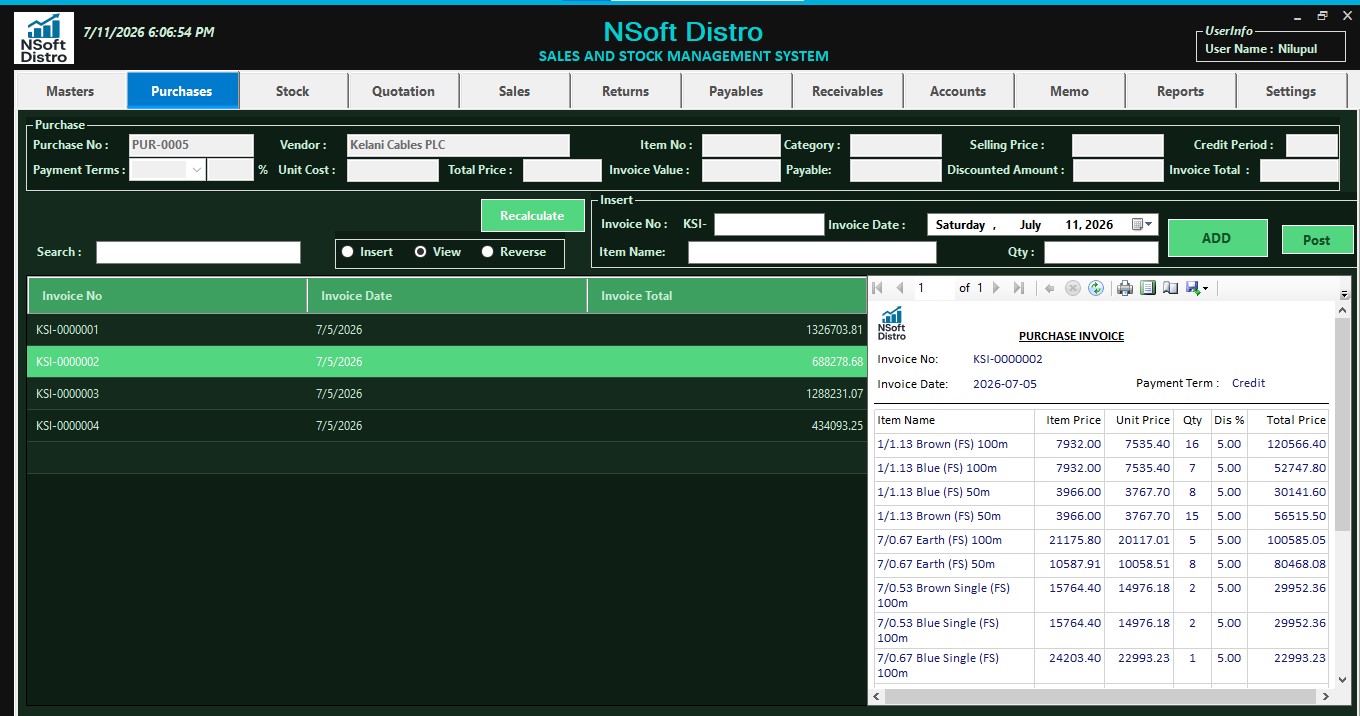
Task: Select invoice row KSI-0000003
Action: (447, 394)
